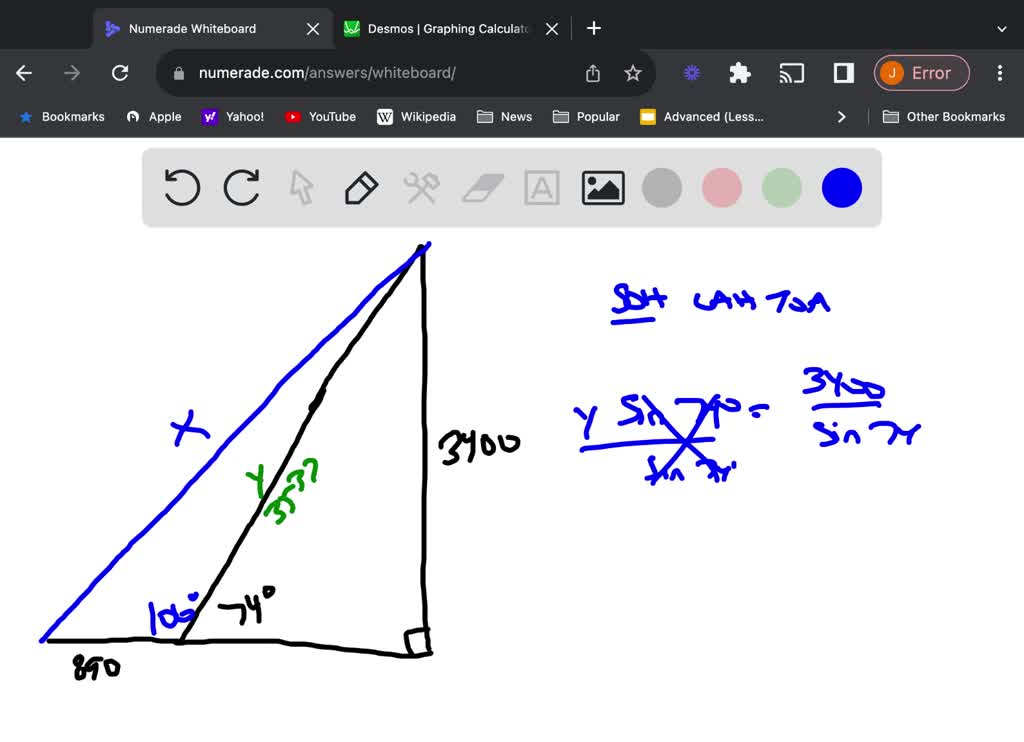Open the shapes/tools icon on the toolbar

pyautogui.click(x=421, y=187)
